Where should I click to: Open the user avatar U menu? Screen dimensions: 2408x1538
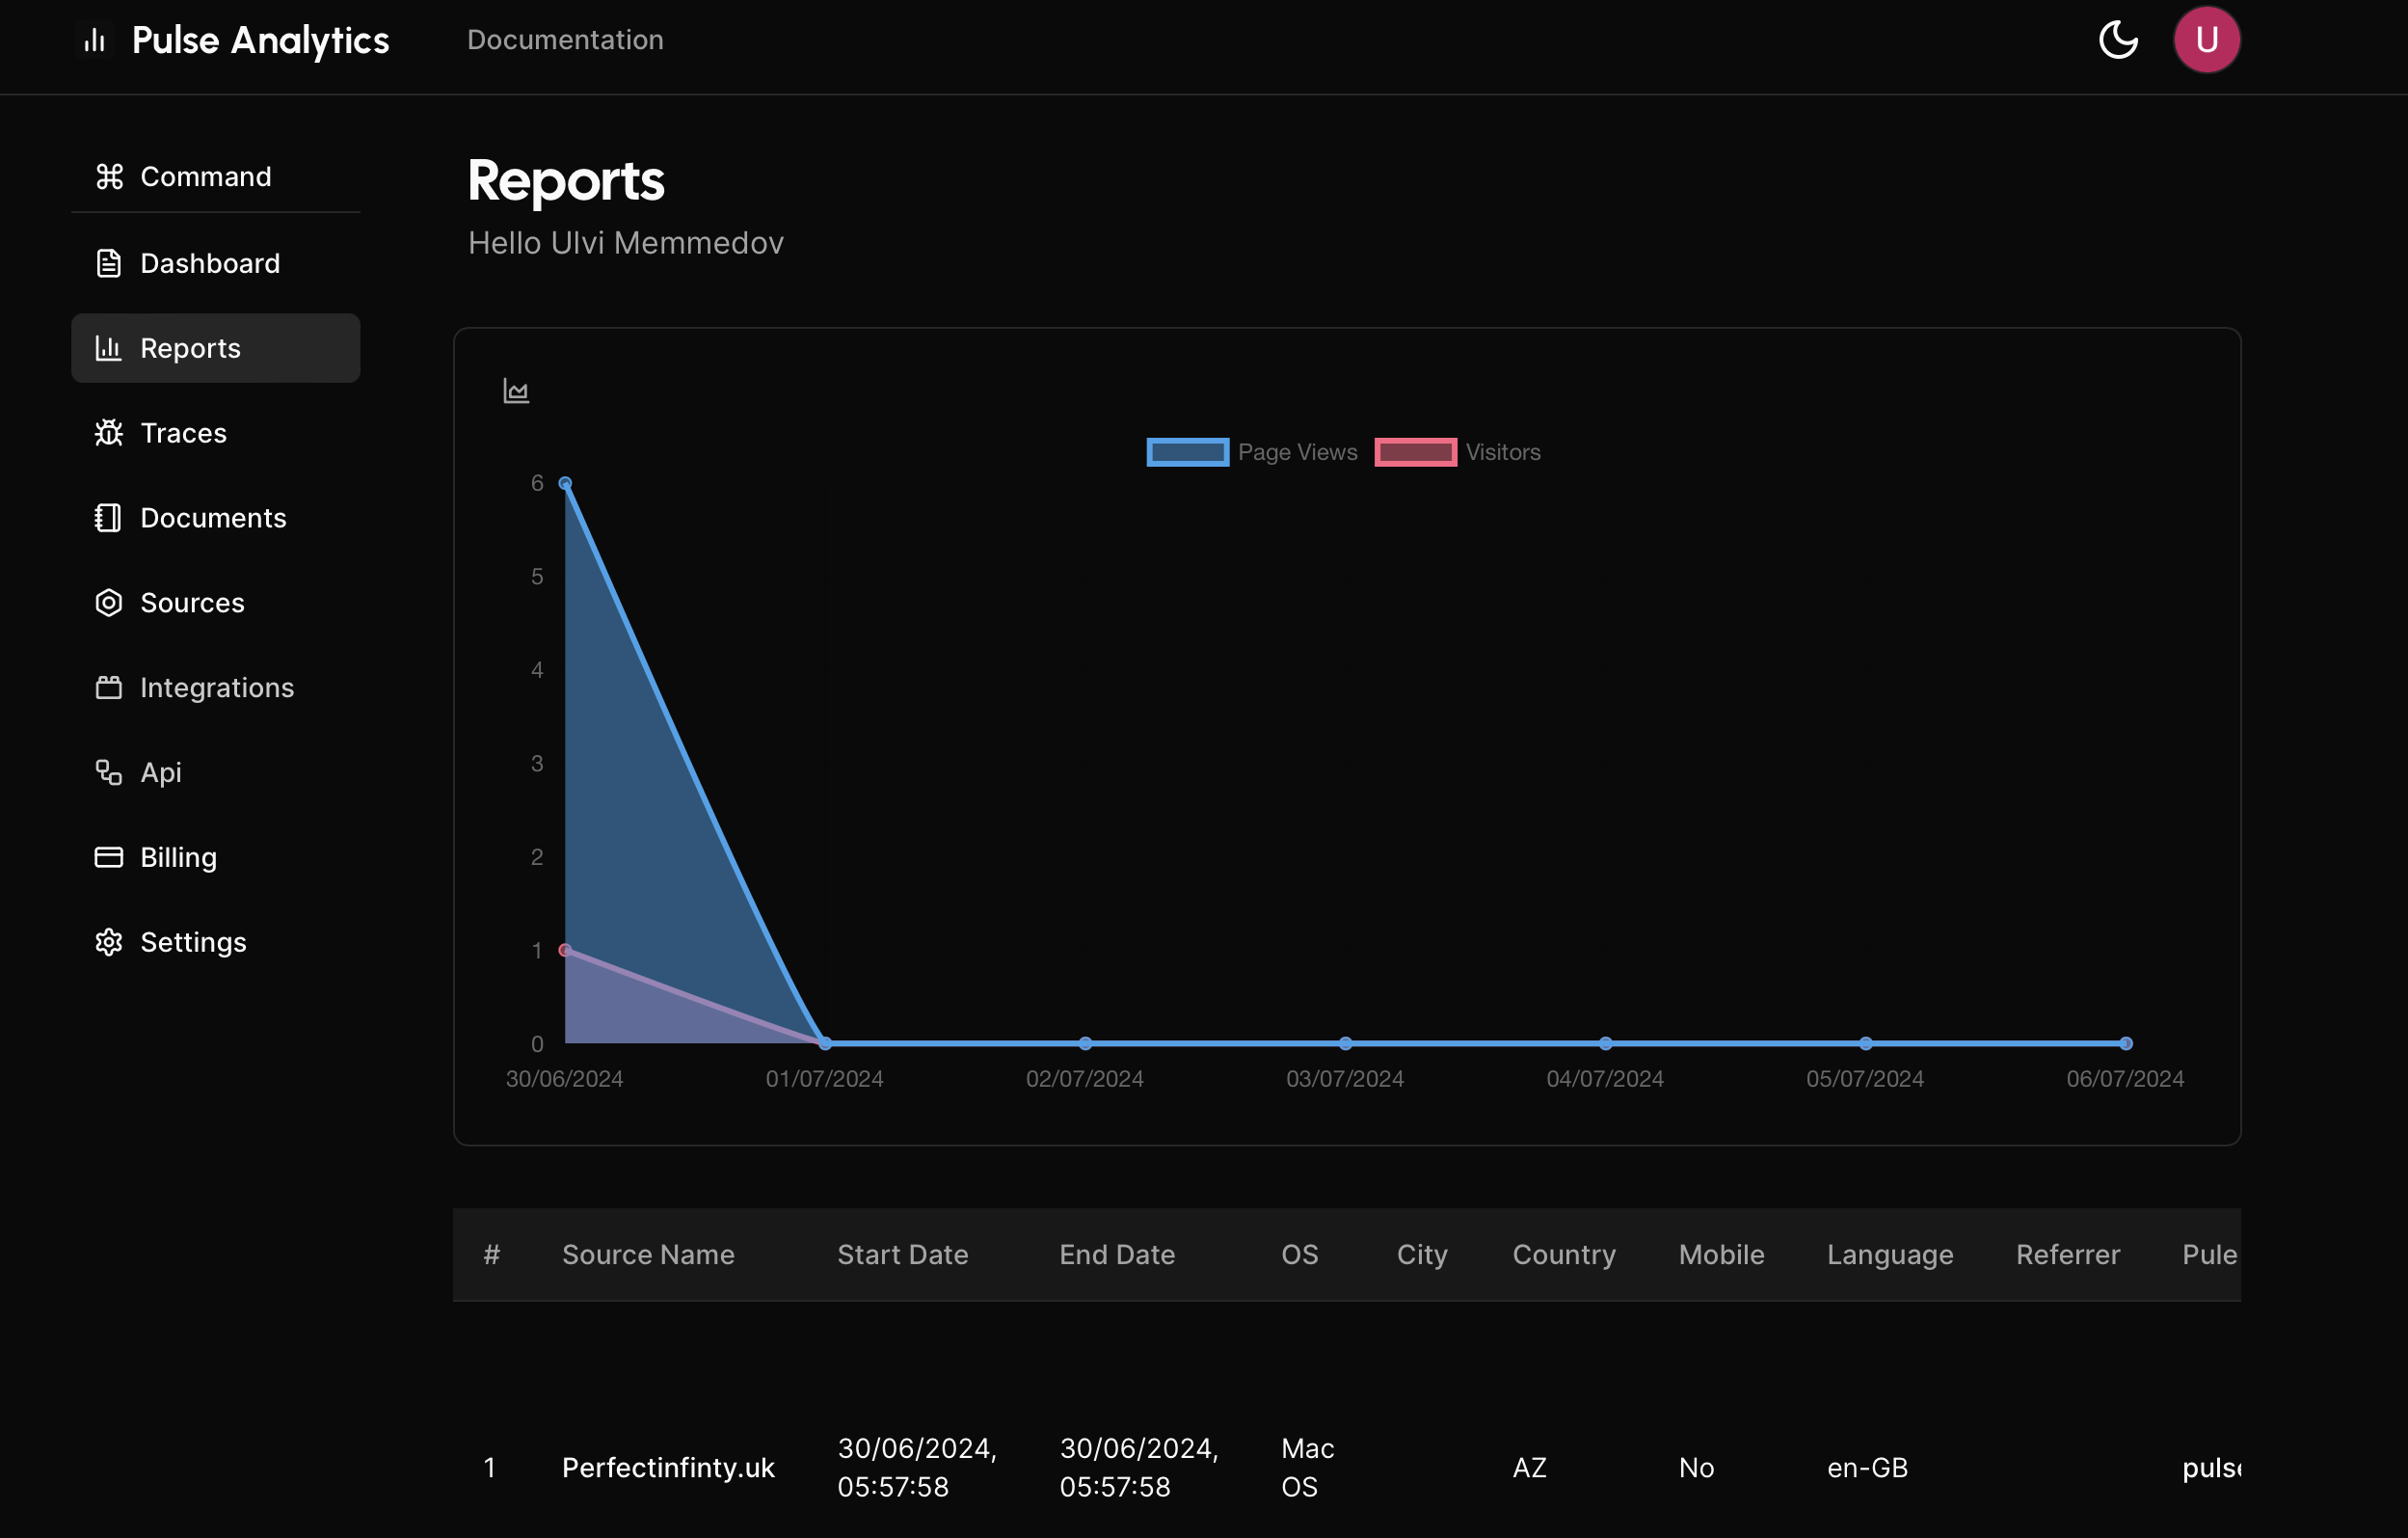[2206, 40]
